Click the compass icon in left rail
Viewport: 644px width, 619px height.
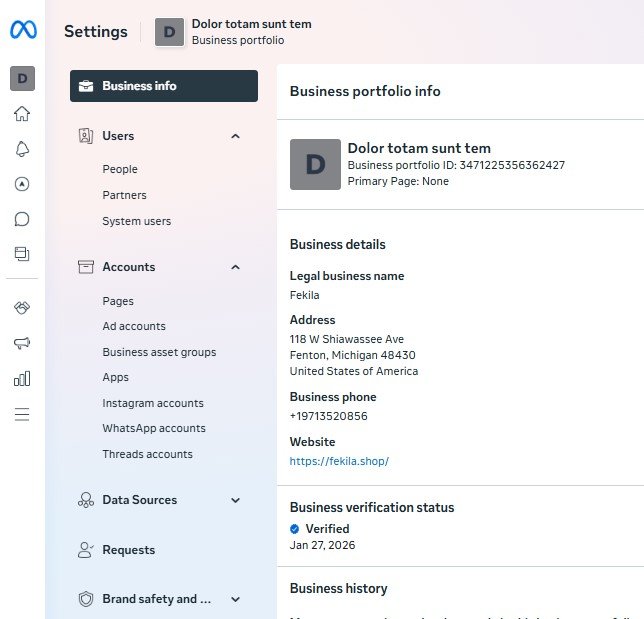[22, 184]
